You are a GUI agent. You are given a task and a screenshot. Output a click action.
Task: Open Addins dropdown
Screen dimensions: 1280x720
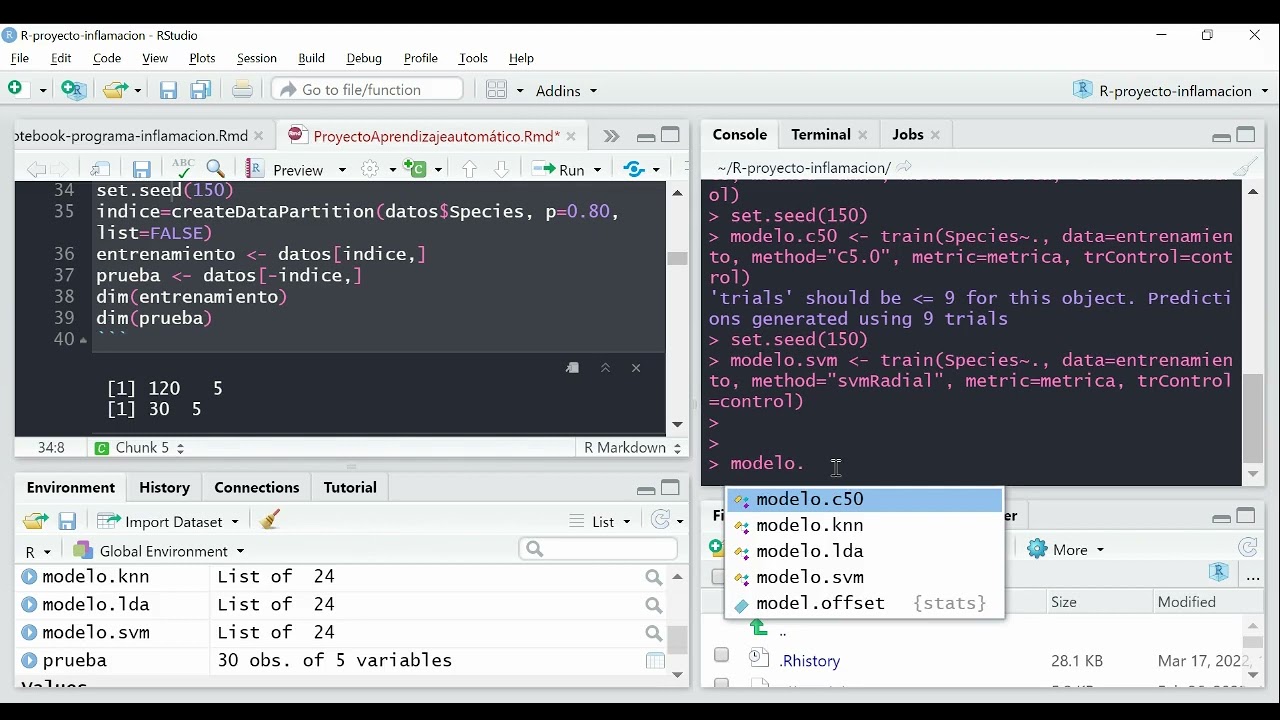566,90
